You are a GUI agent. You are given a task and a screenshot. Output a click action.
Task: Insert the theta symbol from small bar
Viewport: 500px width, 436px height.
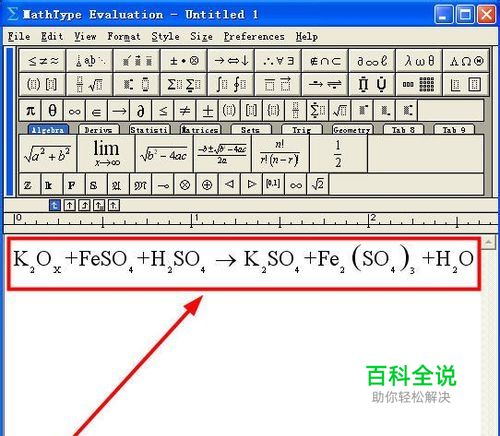(52, 110)
